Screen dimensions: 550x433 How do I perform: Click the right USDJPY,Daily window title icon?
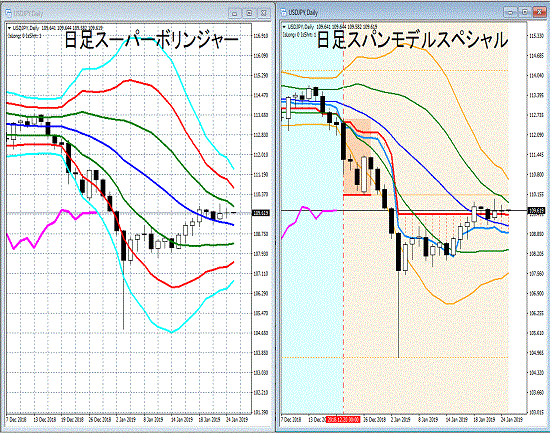(283, 12)
